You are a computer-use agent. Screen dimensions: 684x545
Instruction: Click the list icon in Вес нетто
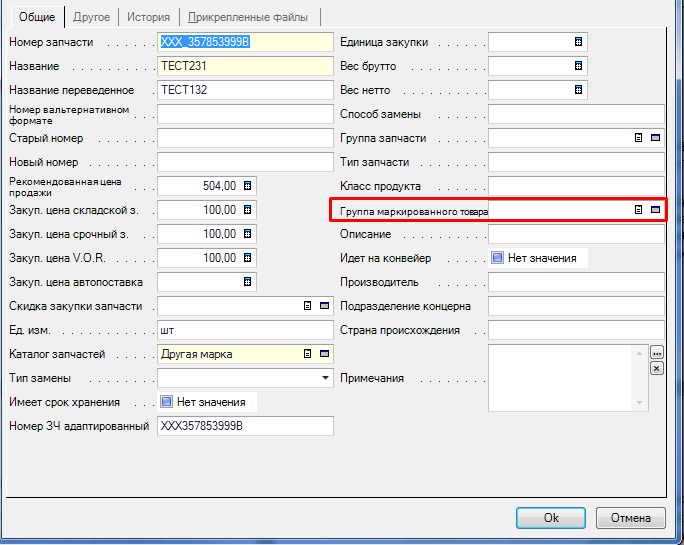pos(578,90)
